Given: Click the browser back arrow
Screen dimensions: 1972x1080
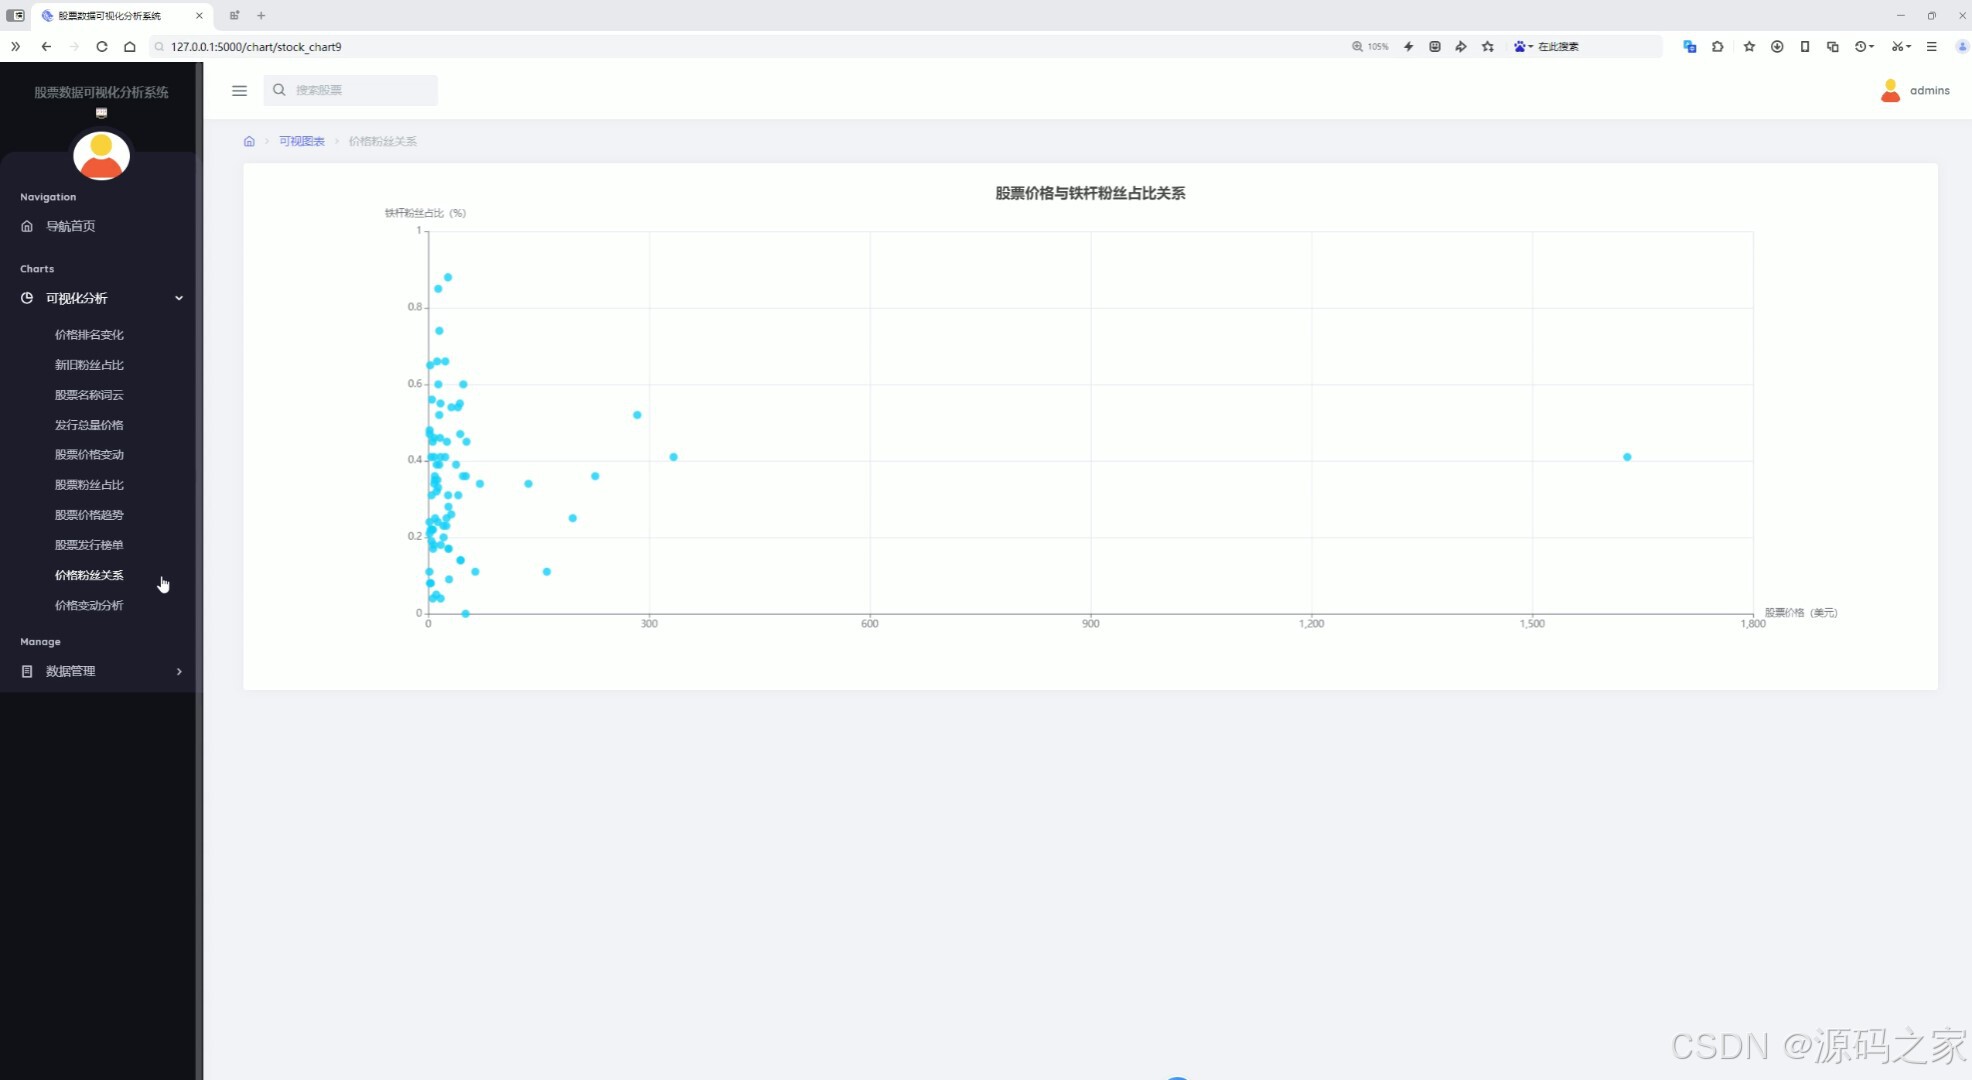Looking at the screenshot, I should point(46,46).
